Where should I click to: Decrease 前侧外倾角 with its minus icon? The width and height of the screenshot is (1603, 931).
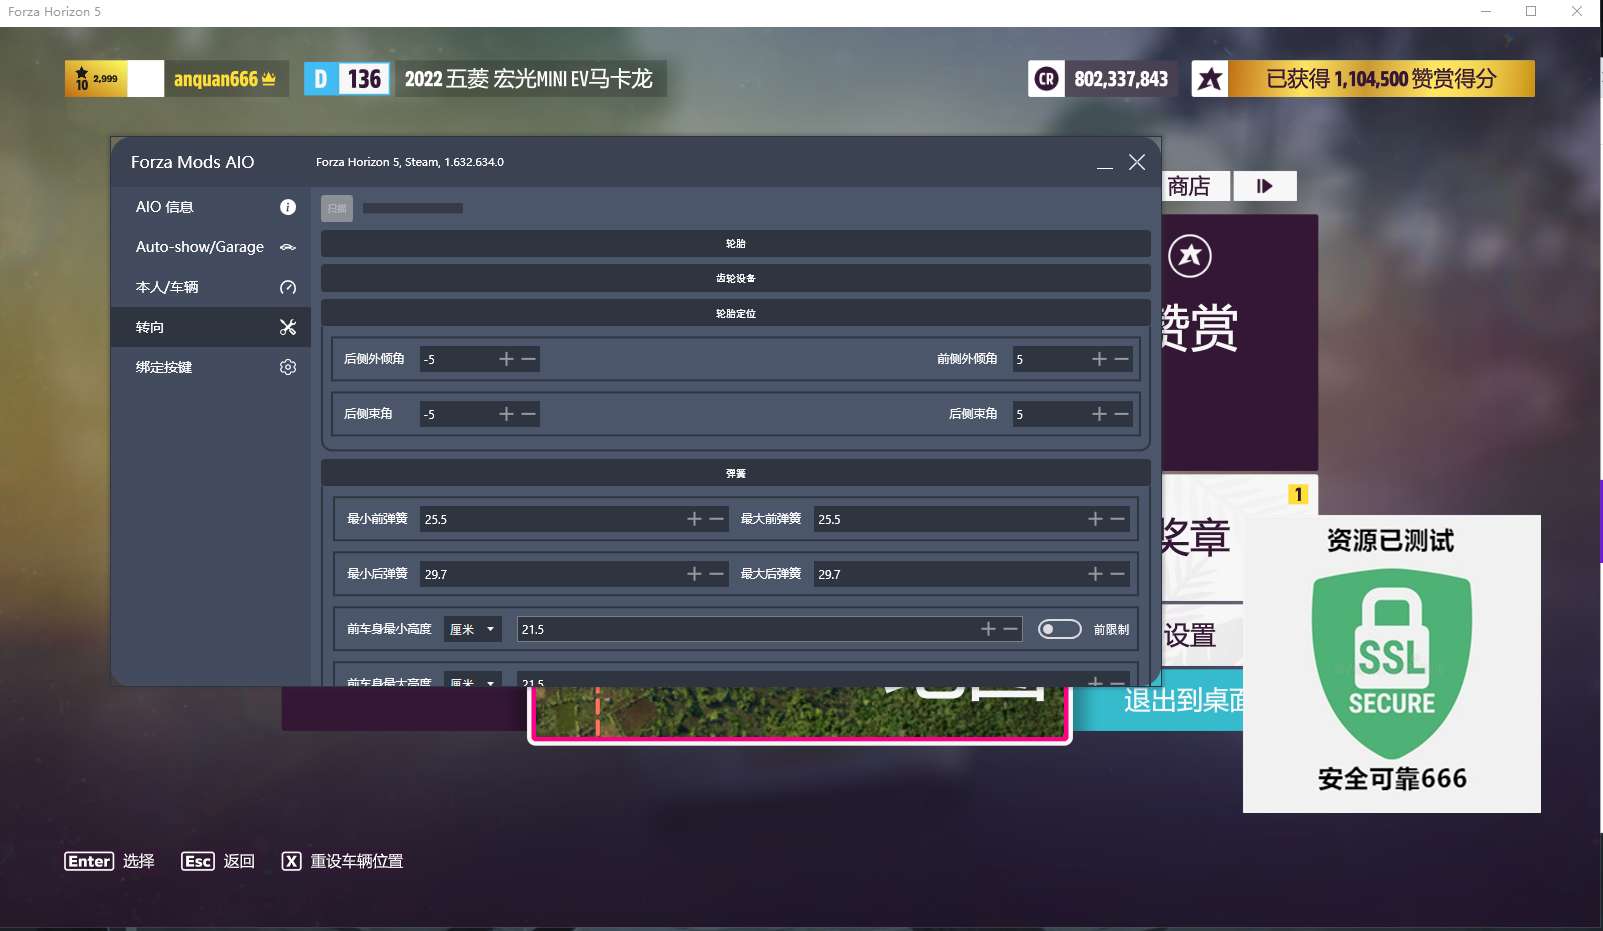(x=1122, y=359)
